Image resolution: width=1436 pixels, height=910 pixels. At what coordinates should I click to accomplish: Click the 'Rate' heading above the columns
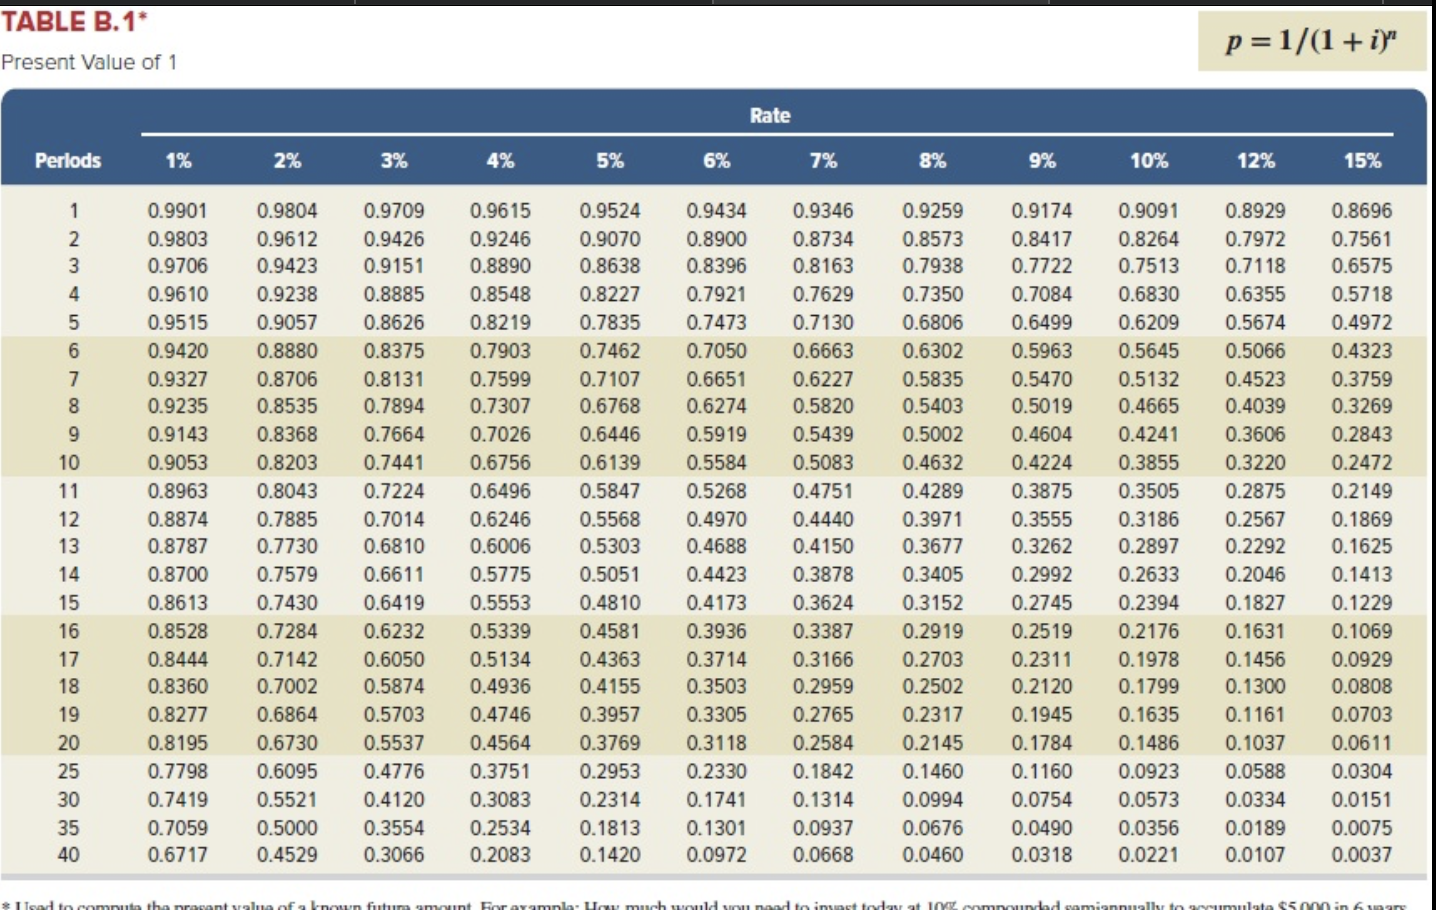coord(769,115)
